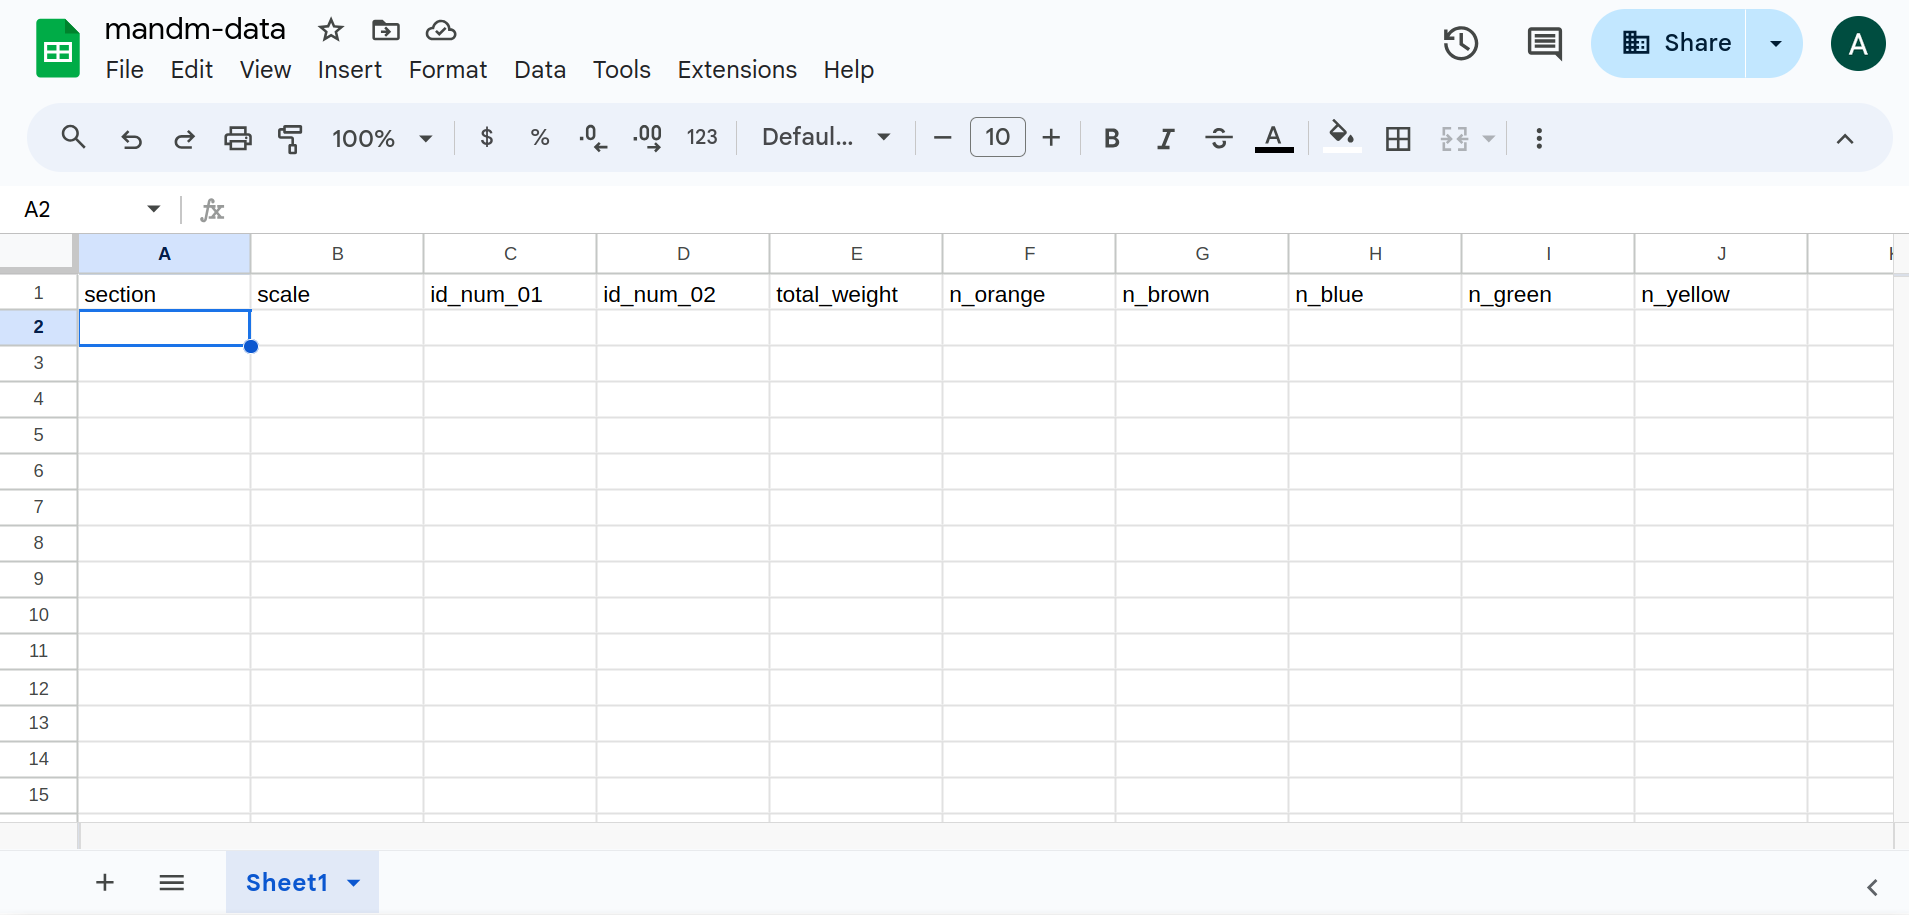
Task: Open the fill color picker
Action: [1341, 136]
